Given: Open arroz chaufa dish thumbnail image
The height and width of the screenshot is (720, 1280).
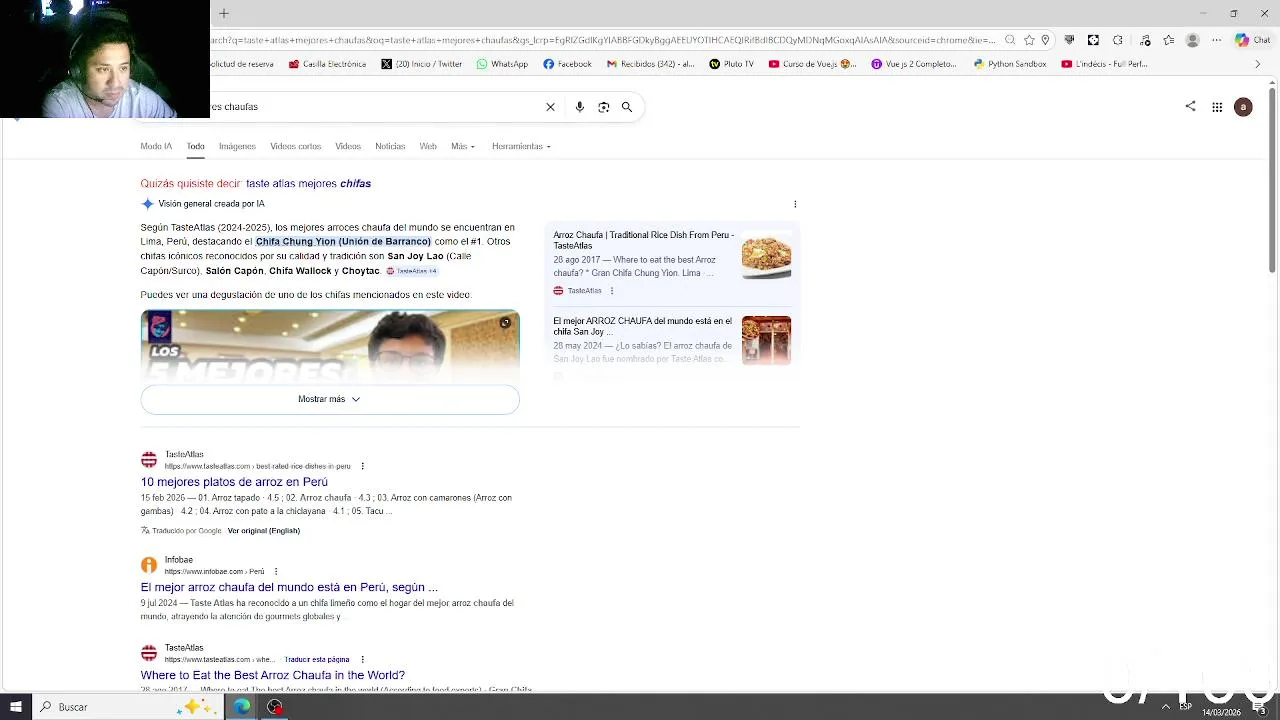Looking at the screenshot, I should pyautogui.click(x=766, y=255).
